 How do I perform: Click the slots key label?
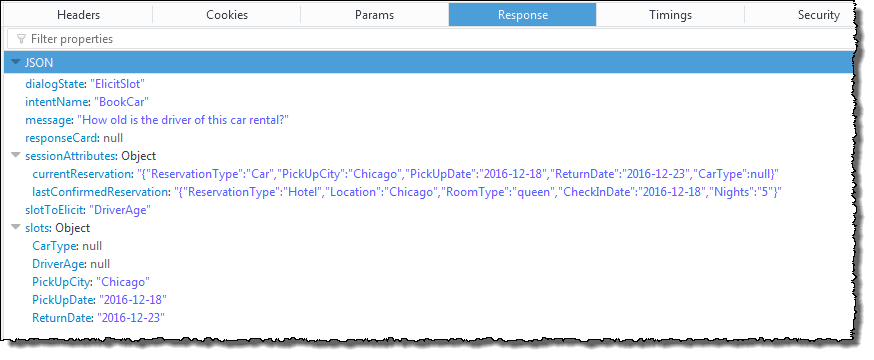(37, 228)
